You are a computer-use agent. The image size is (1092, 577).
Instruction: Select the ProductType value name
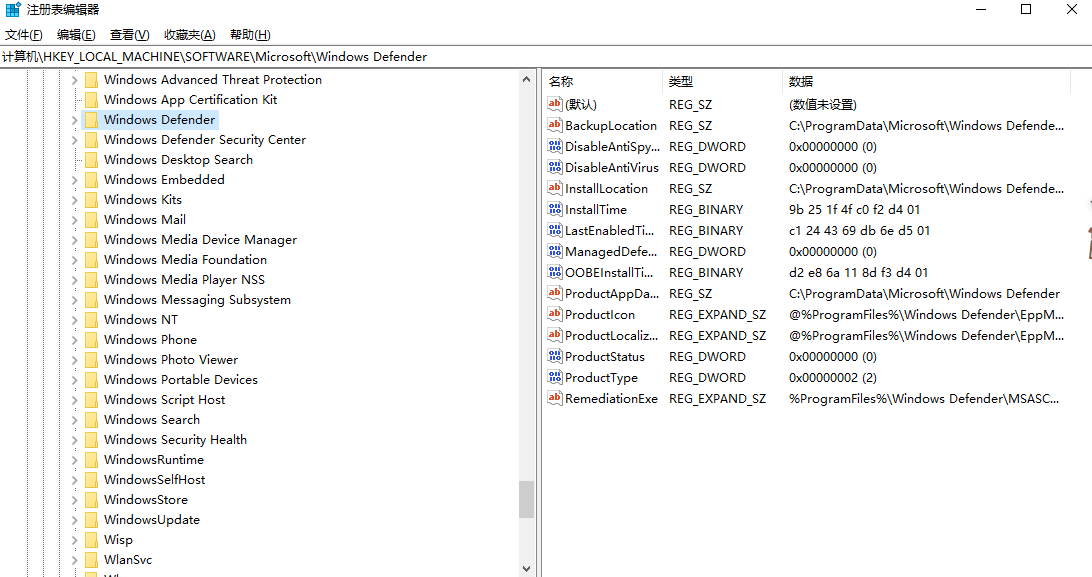601,378
